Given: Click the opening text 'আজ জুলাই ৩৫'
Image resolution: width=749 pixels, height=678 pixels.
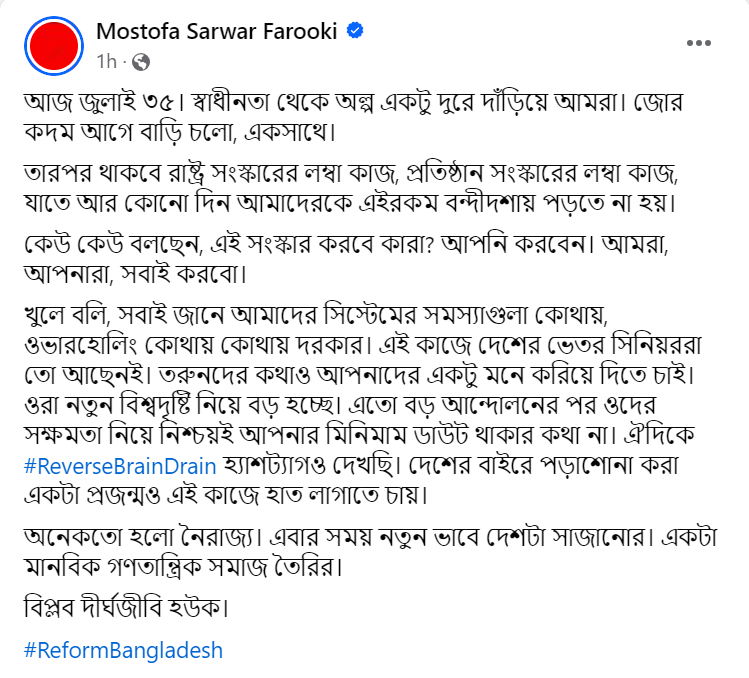Looking at the screenshot, I should point(103,102).
